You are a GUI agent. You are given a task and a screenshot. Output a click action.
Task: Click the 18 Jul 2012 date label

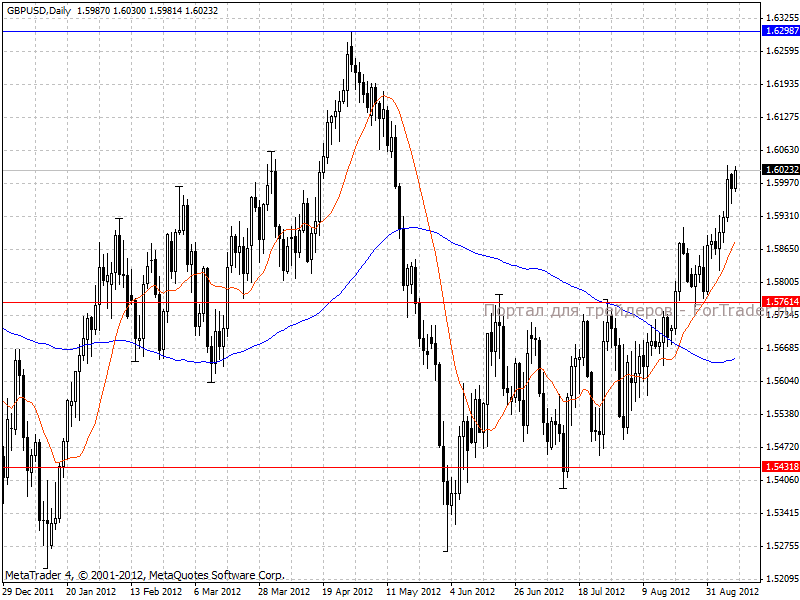coord(604,591)
